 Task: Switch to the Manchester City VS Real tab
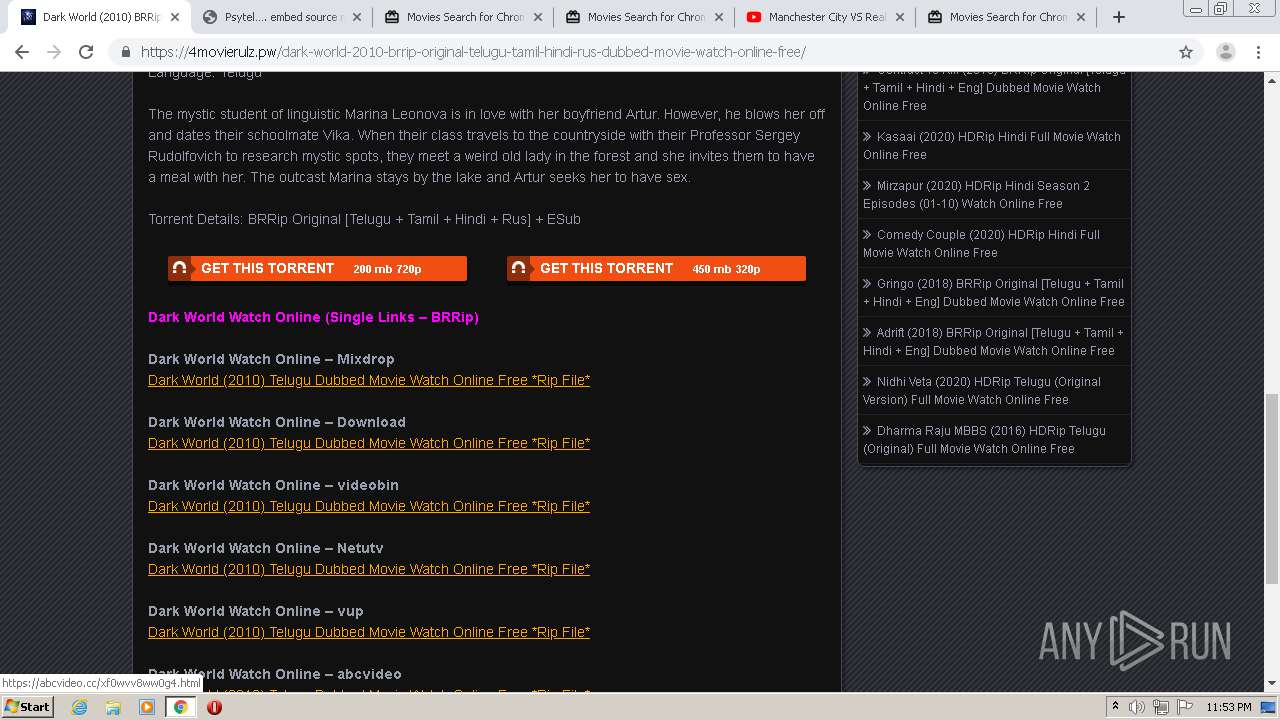point(827,17)
